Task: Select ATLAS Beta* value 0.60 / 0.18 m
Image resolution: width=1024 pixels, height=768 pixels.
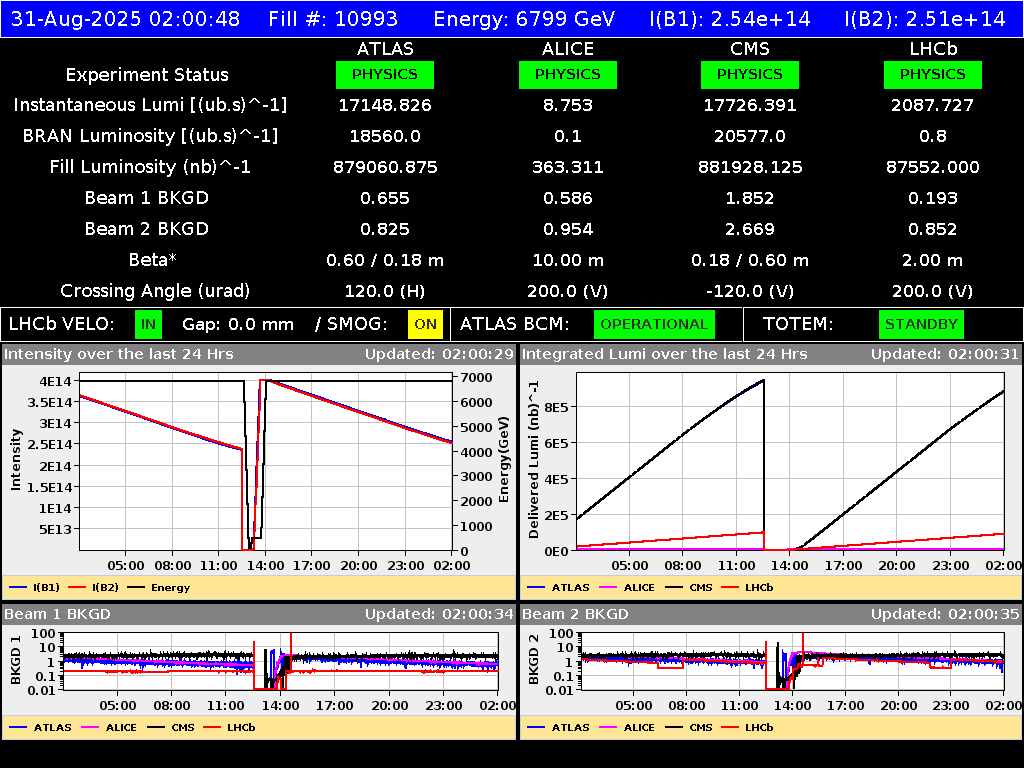Action: click(385, 260)
